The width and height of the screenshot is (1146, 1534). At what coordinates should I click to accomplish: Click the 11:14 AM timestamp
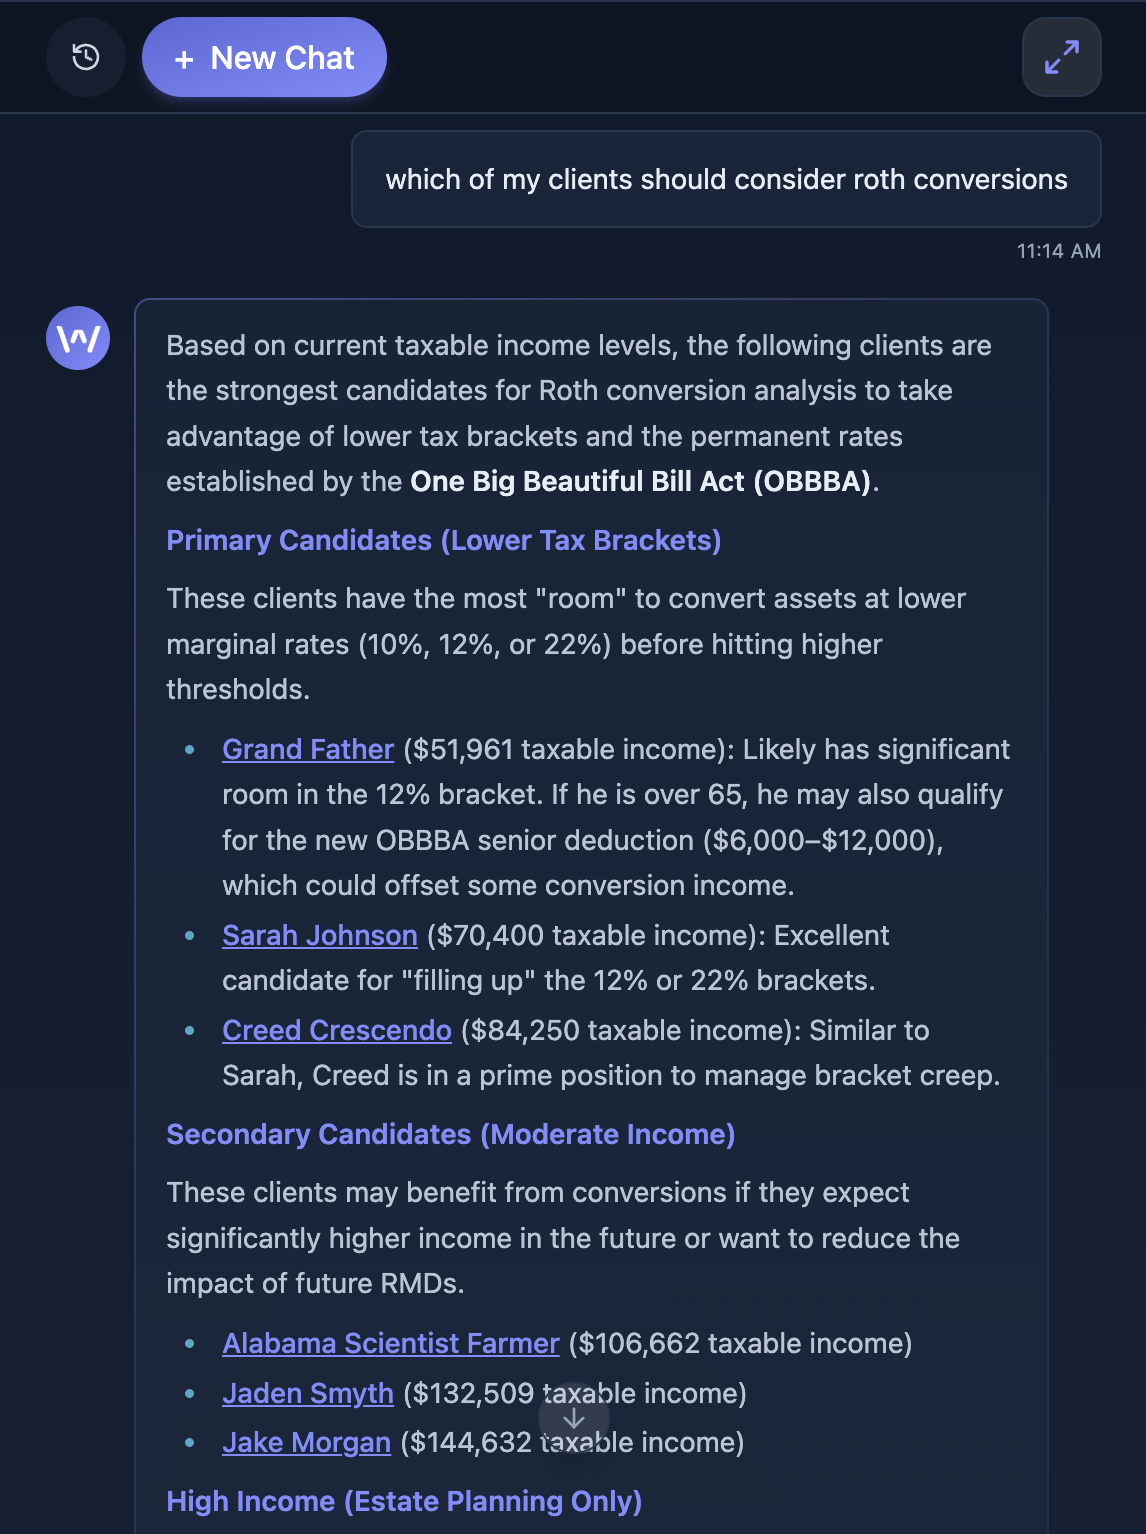point(1058,251)
